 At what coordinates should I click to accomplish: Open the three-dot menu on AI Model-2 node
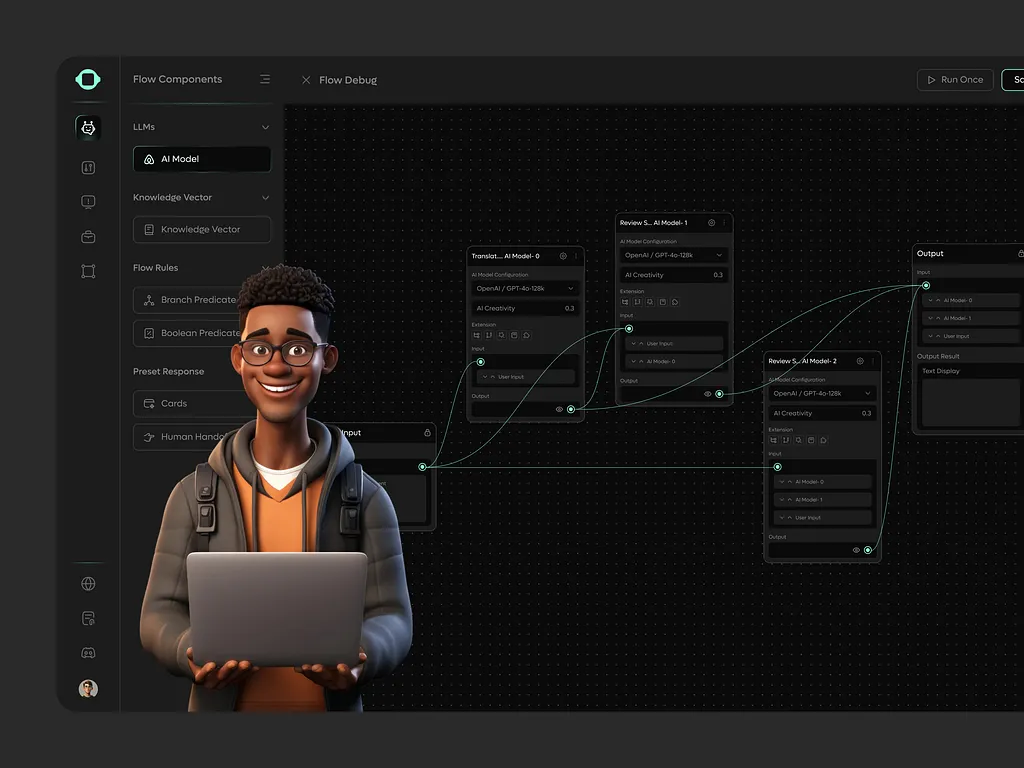click(872, 361)
